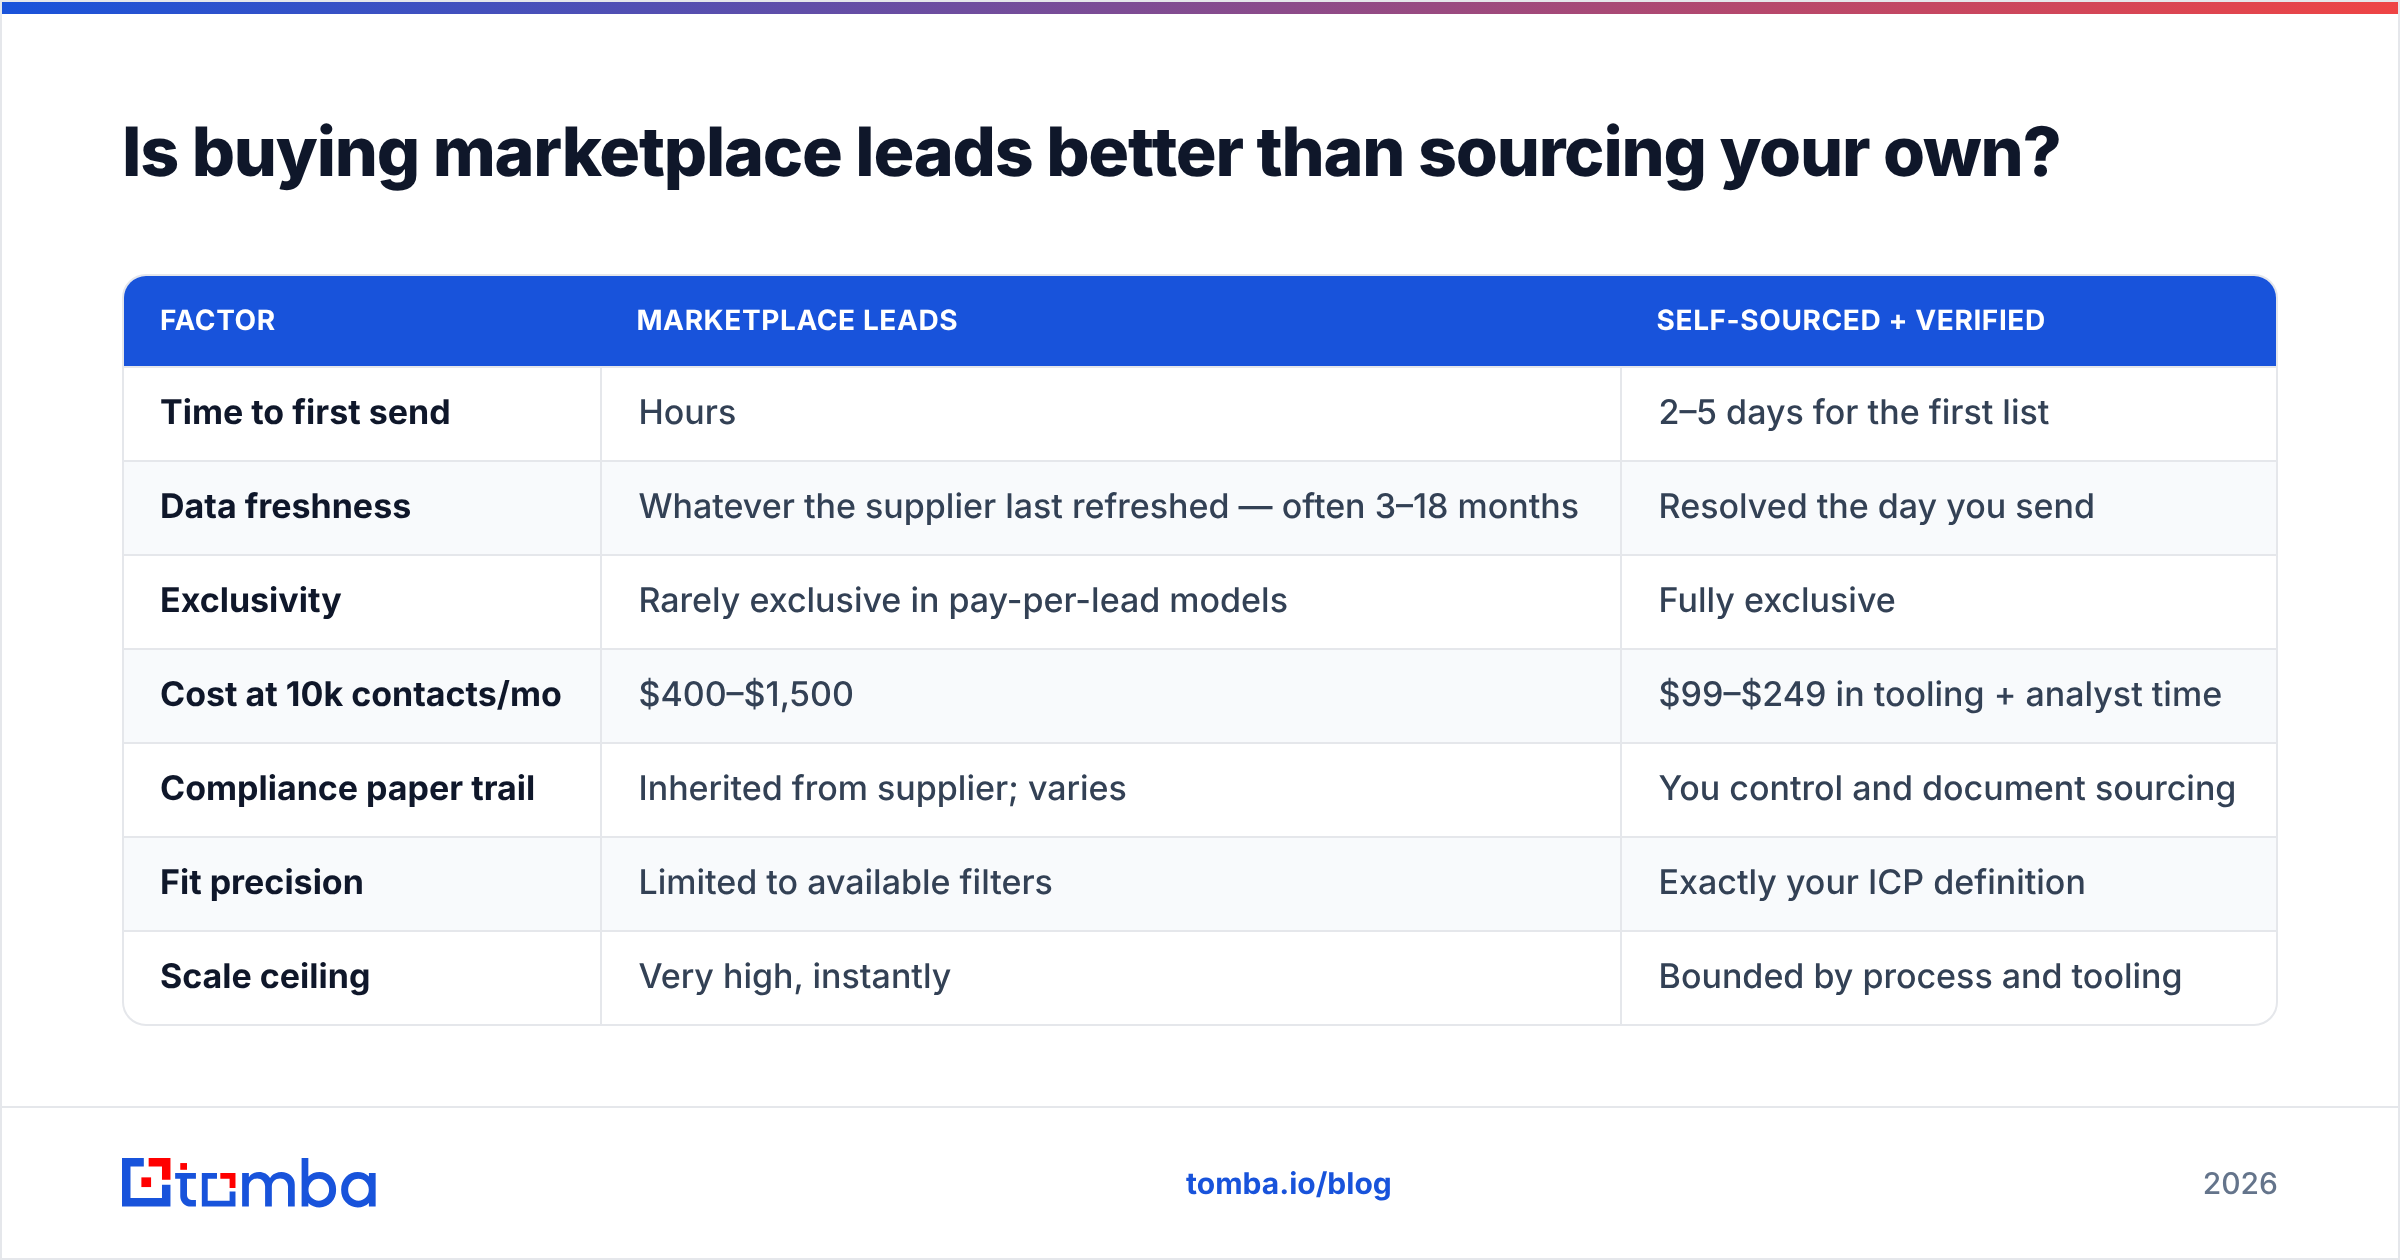Click the MARKETPLACE LEADS column header
The height and width of the screenshot is (1260, 2400).
[x=797, y=320]
